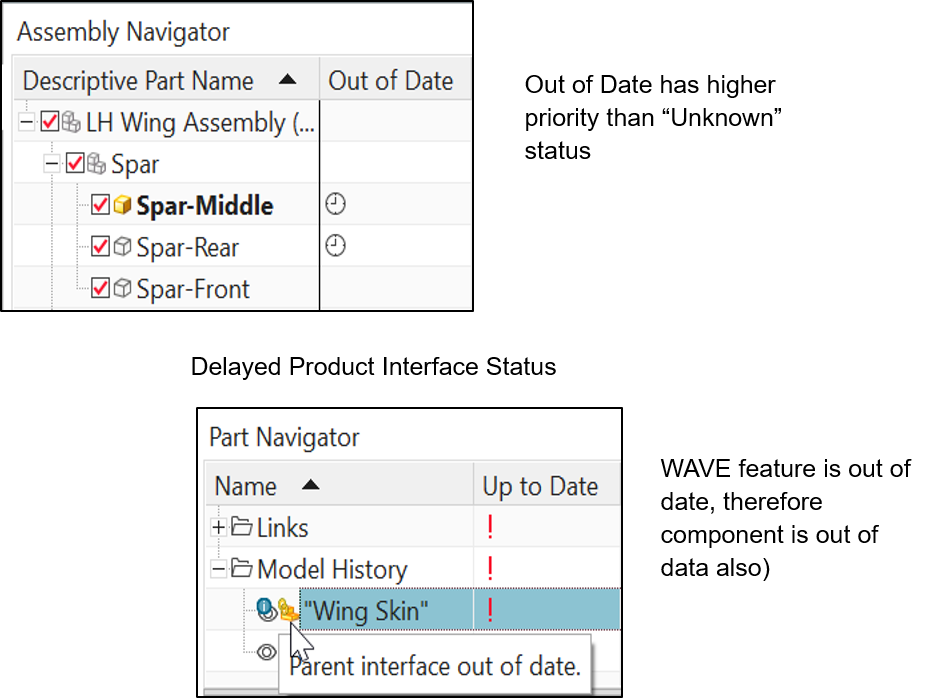Uncheck the LH Wing Assembly checkbox

[50, 121]
